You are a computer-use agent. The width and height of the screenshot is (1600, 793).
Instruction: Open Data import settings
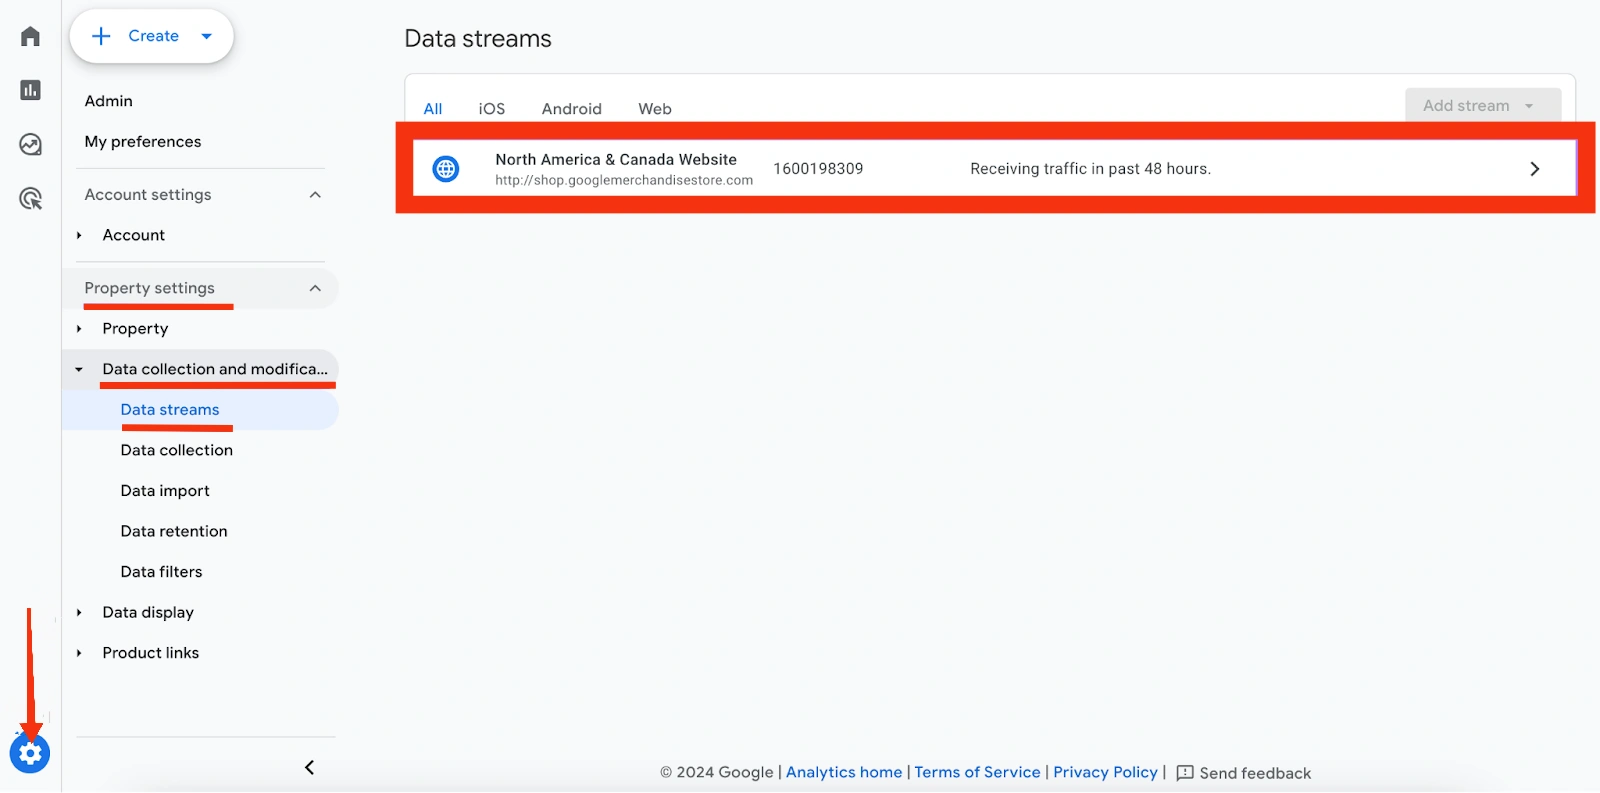(x=165, y=491)
